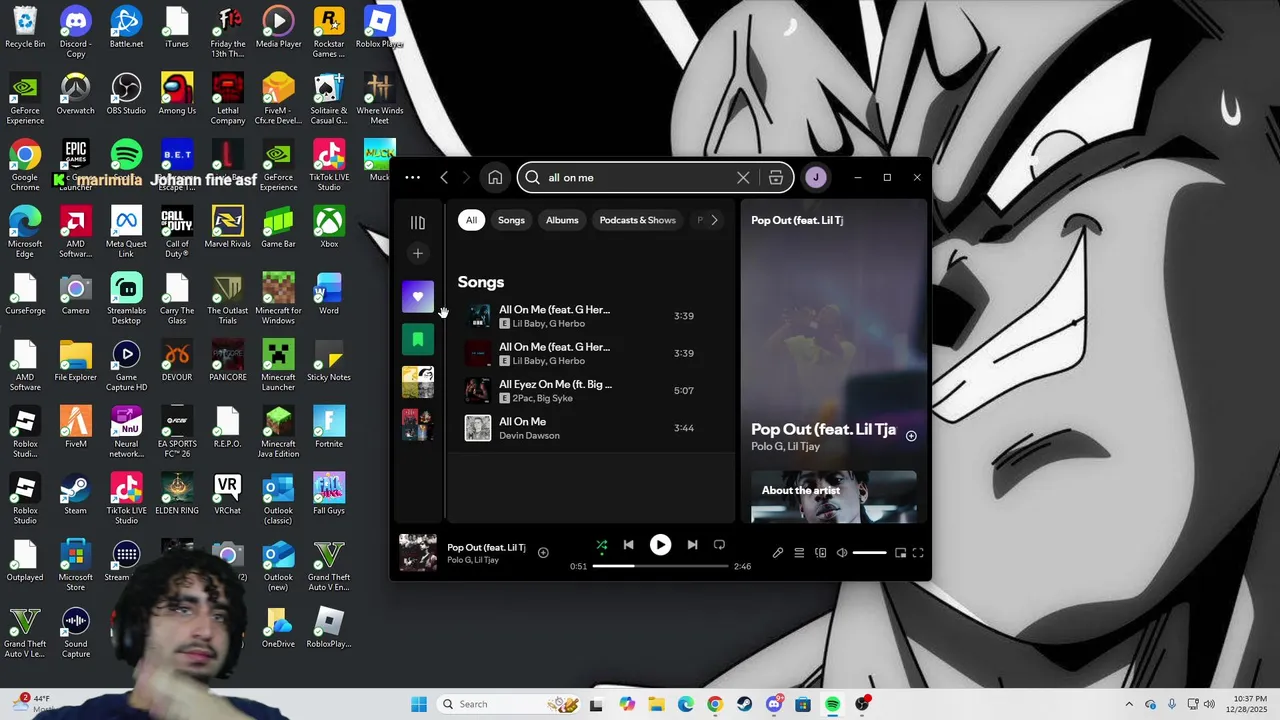Image resolution: width=1280 pixels, height=720 pixels.
Task: Clear the Spotify search field
Action: tap(743, 178)
